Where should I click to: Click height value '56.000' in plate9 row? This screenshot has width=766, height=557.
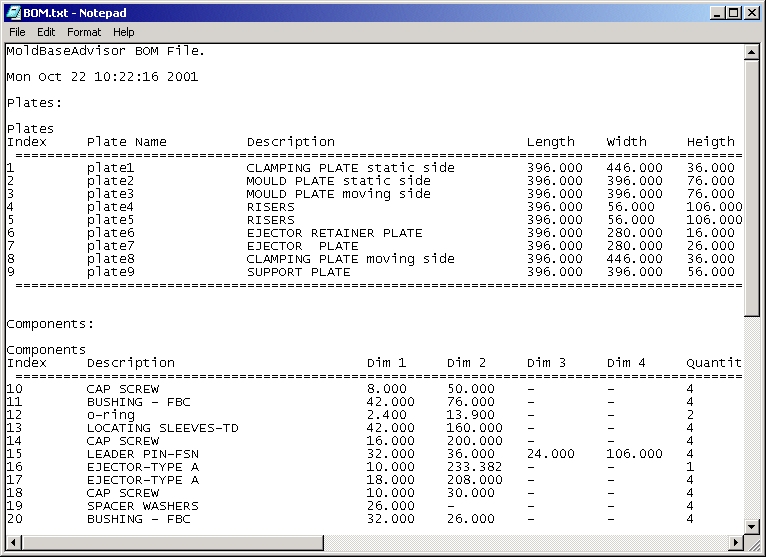pos(710,272)
